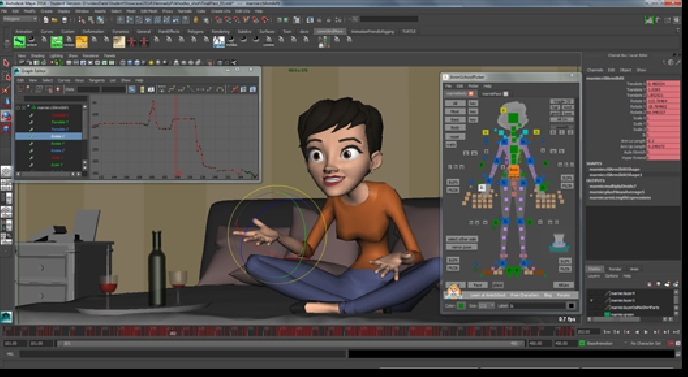
Task: Click the mirror pose button in picker
Action: click(x=462, y=247)
